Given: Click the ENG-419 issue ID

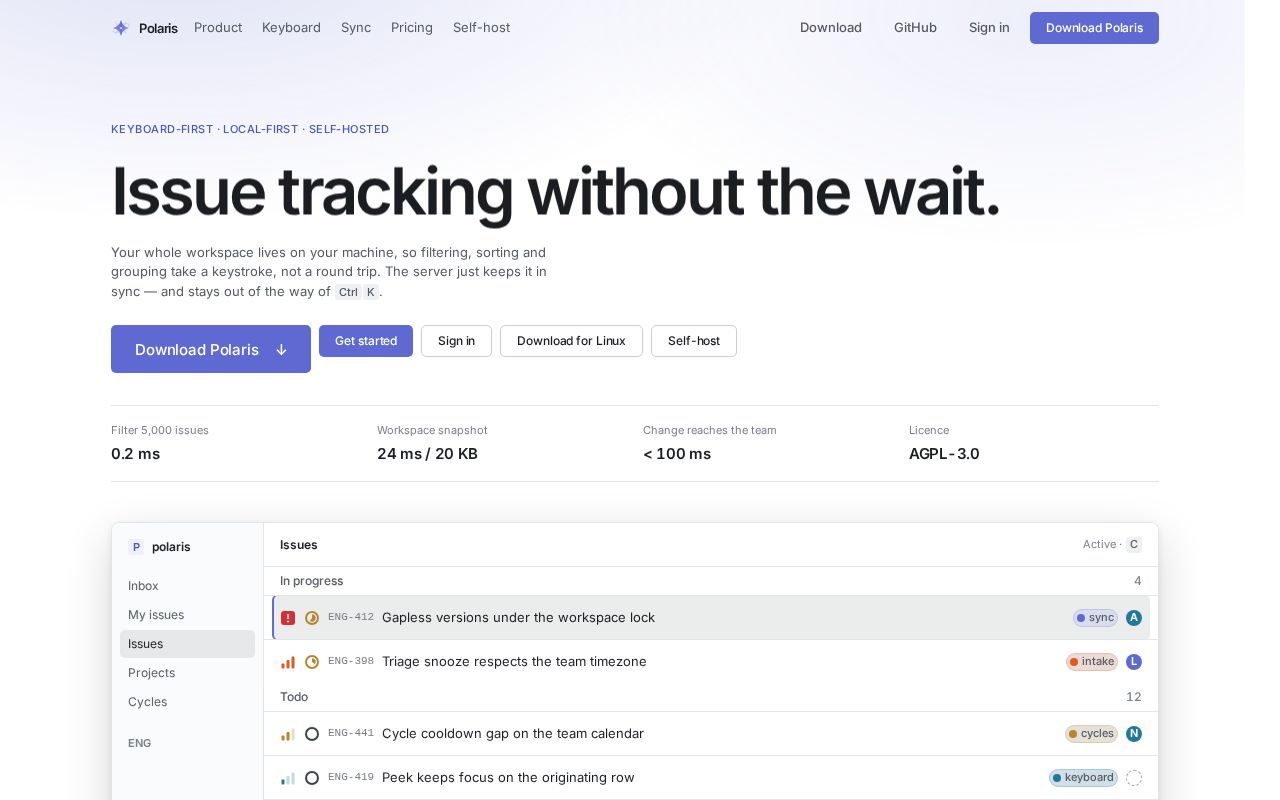Looking at the screenshot, I should 351,778.
